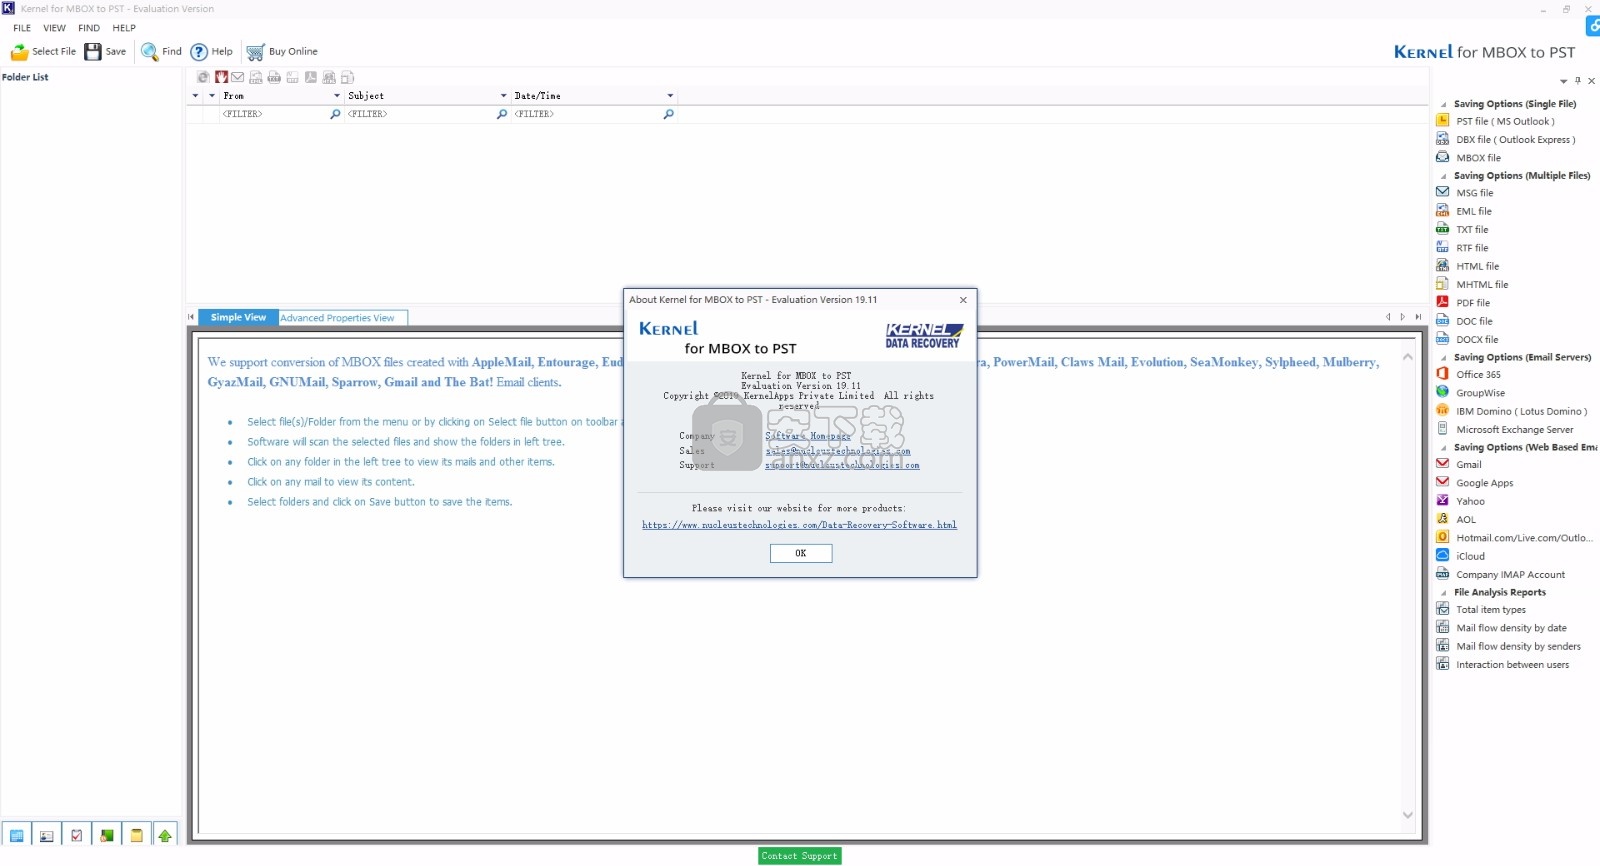The width and height of the screenshot is (1600, 866).
Task: Click the green Contact Support button
Action: 800,856
